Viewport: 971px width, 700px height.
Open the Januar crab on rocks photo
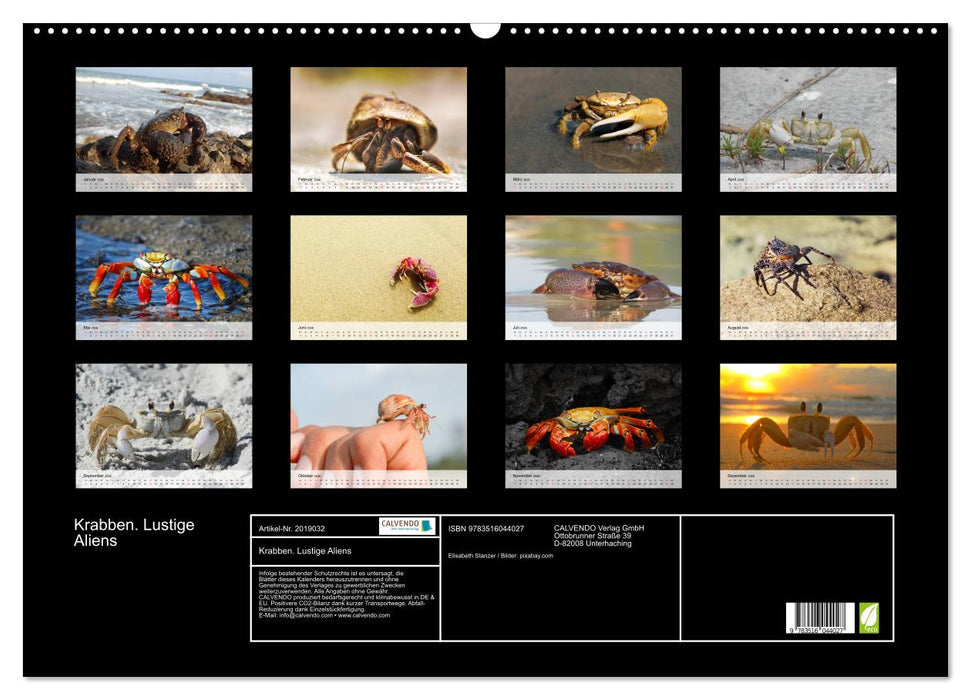point(164,121)
